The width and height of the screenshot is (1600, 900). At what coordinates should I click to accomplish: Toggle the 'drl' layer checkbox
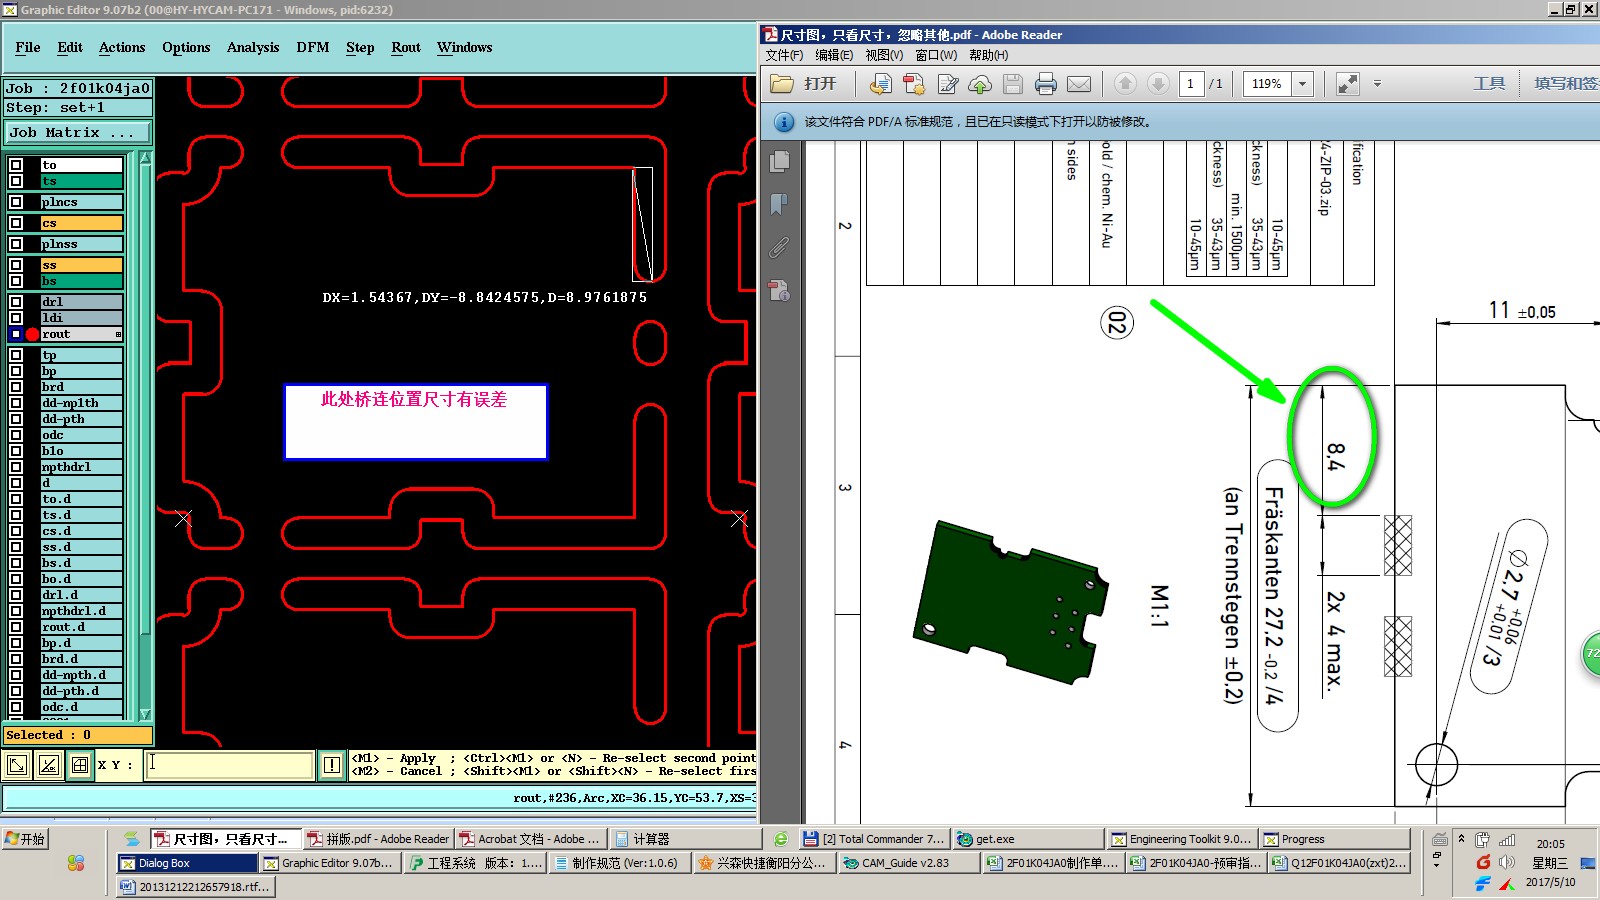[x=16, y=302]
